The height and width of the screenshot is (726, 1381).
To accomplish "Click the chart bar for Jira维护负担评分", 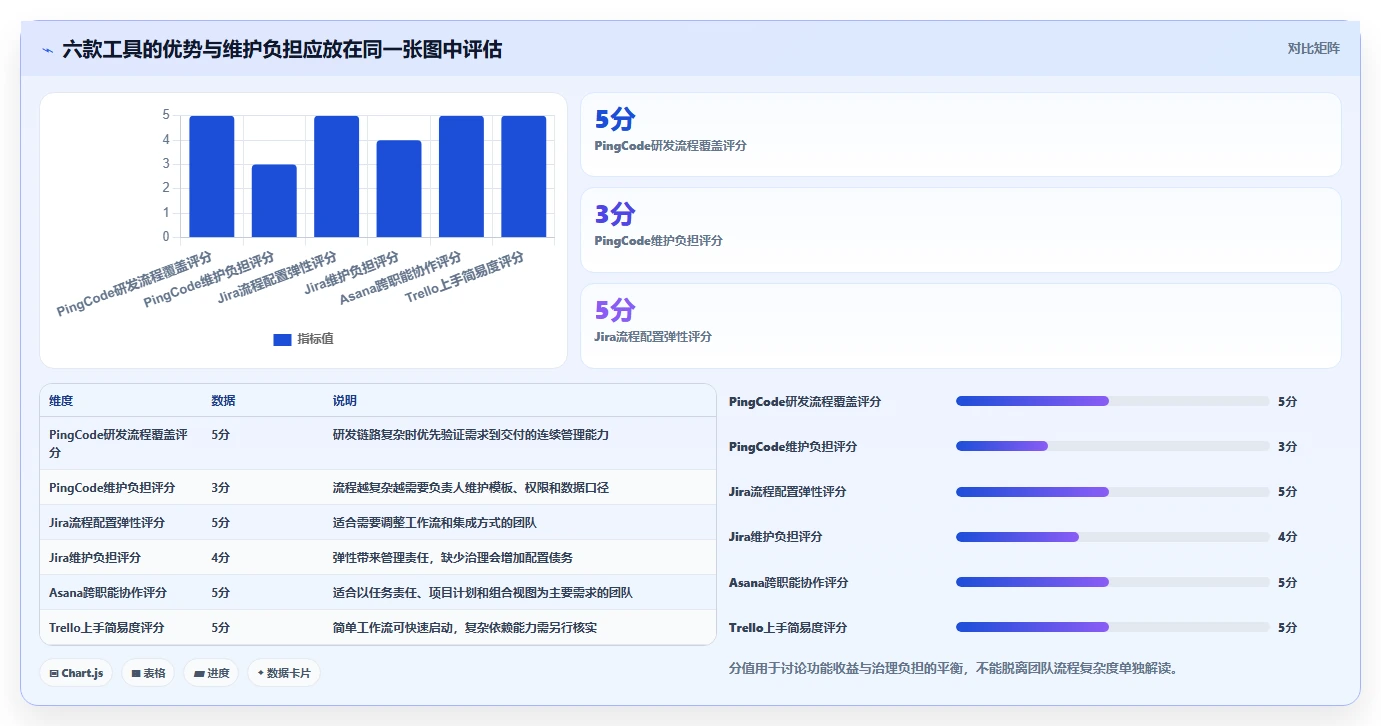I will (399, 189).
